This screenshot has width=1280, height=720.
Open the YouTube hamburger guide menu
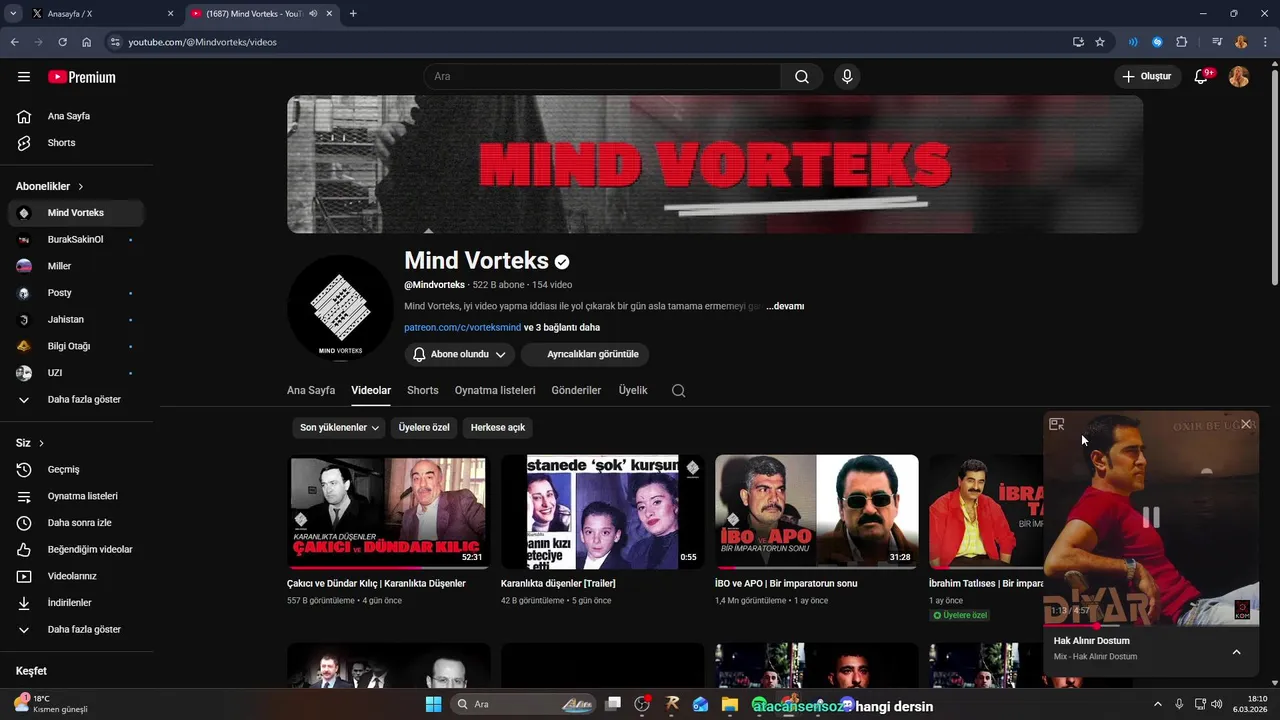pos(24,77)
